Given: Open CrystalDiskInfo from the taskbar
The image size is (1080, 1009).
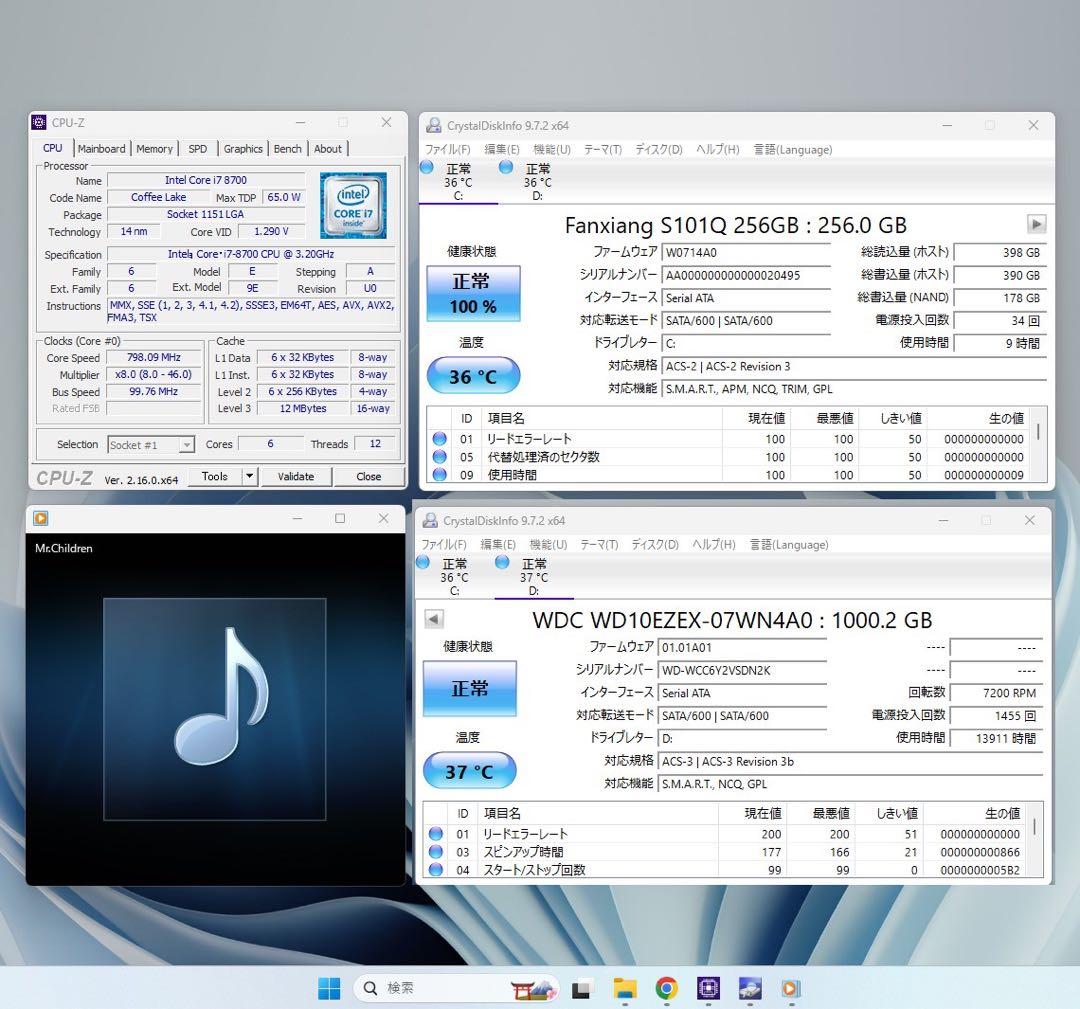Looking at the screenshot, I should click(x=750, y=987).
